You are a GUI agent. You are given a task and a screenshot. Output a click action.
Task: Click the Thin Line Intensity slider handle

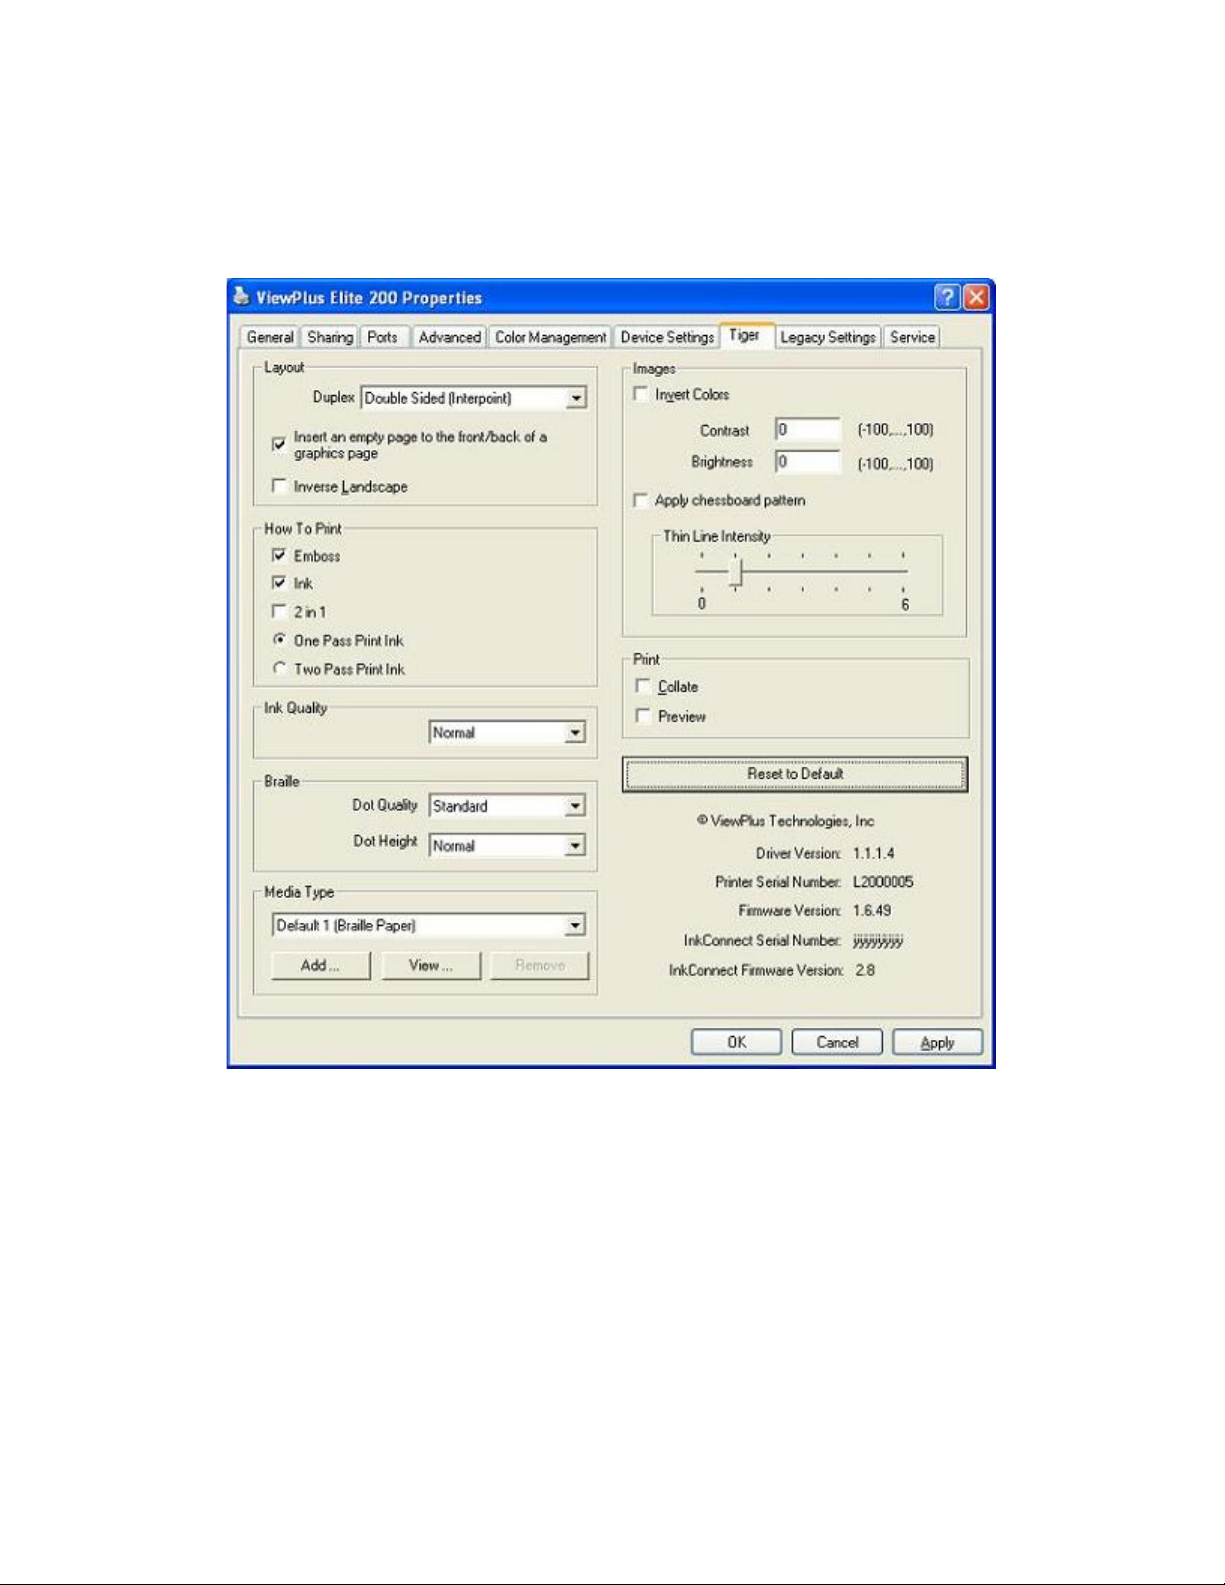tap(736, 573)
